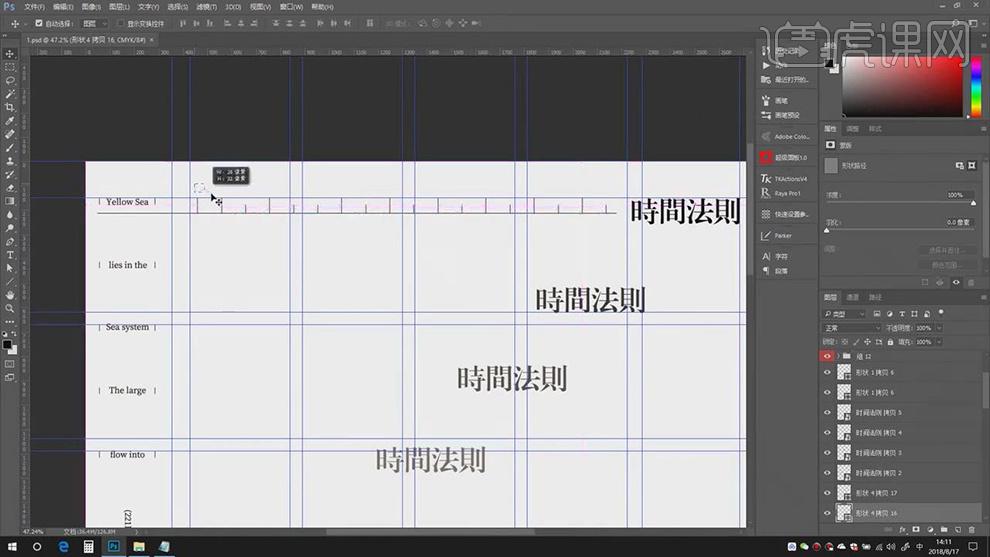The width and height of the screenshot is (990, 557).
Task: Select the Clone Stamp tool
Action: click(9, 161)
